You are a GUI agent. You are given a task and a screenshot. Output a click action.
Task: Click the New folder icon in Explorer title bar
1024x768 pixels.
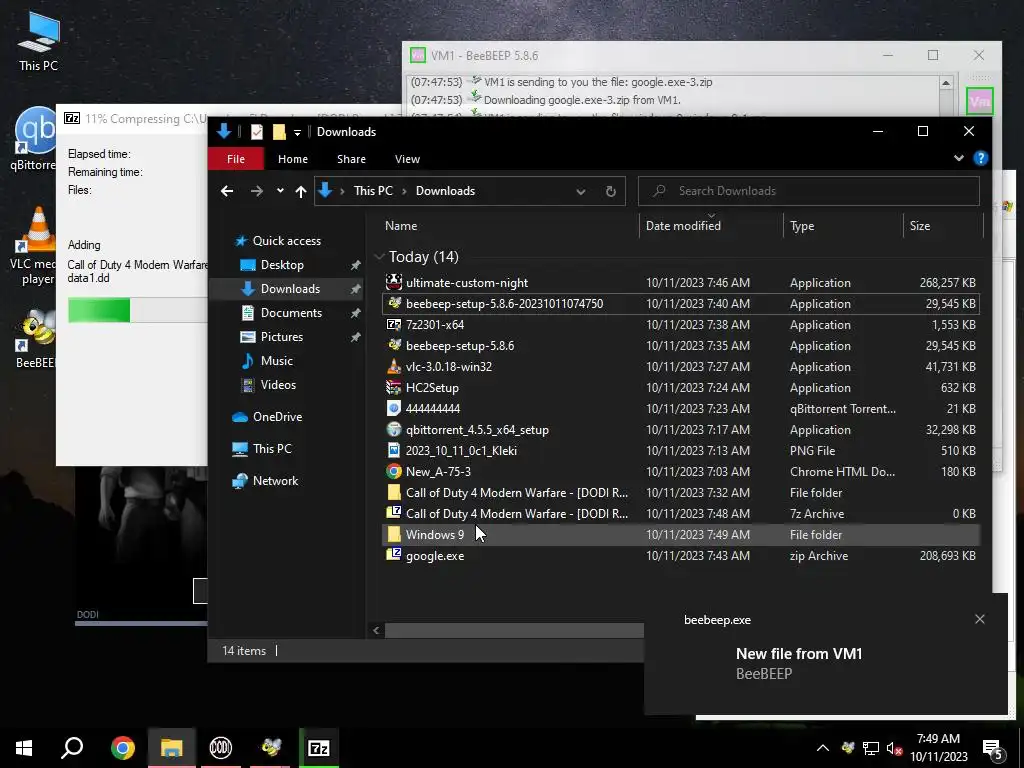(x=279, y=132)
